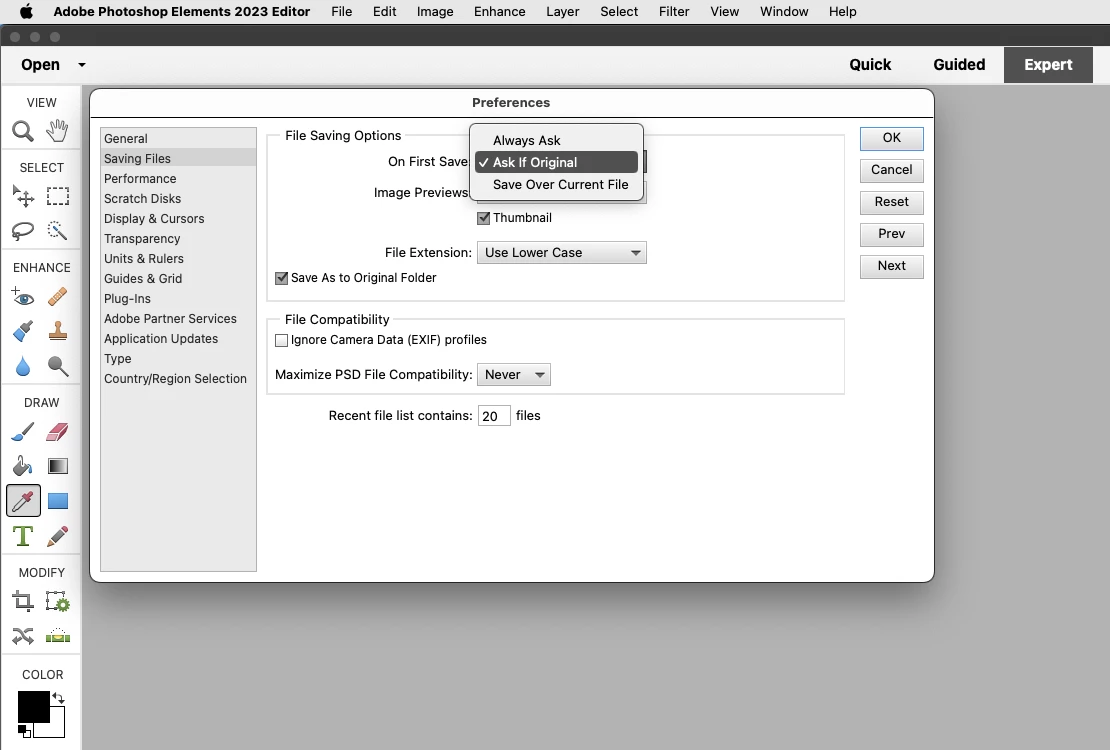Viewport: 1110px width, 750px height.
Task: Switch to Quick mode tab
Action: click(x=870, y=64)
